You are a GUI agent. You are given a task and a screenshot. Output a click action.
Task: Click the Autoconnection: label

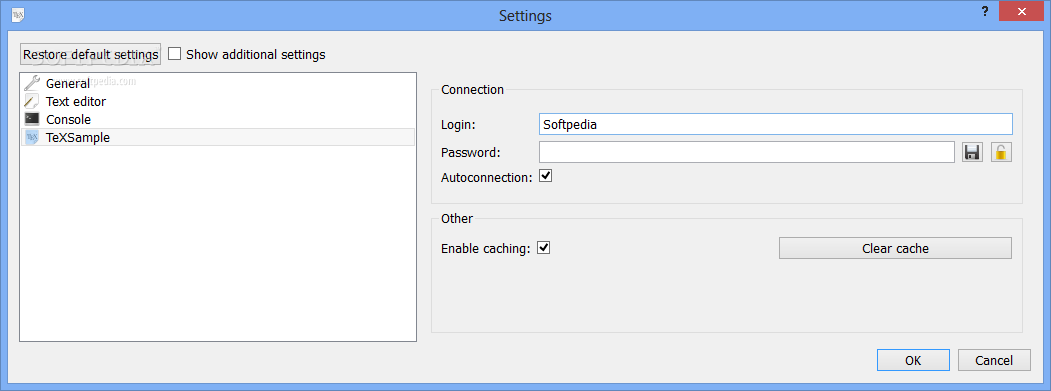[487, 178]
